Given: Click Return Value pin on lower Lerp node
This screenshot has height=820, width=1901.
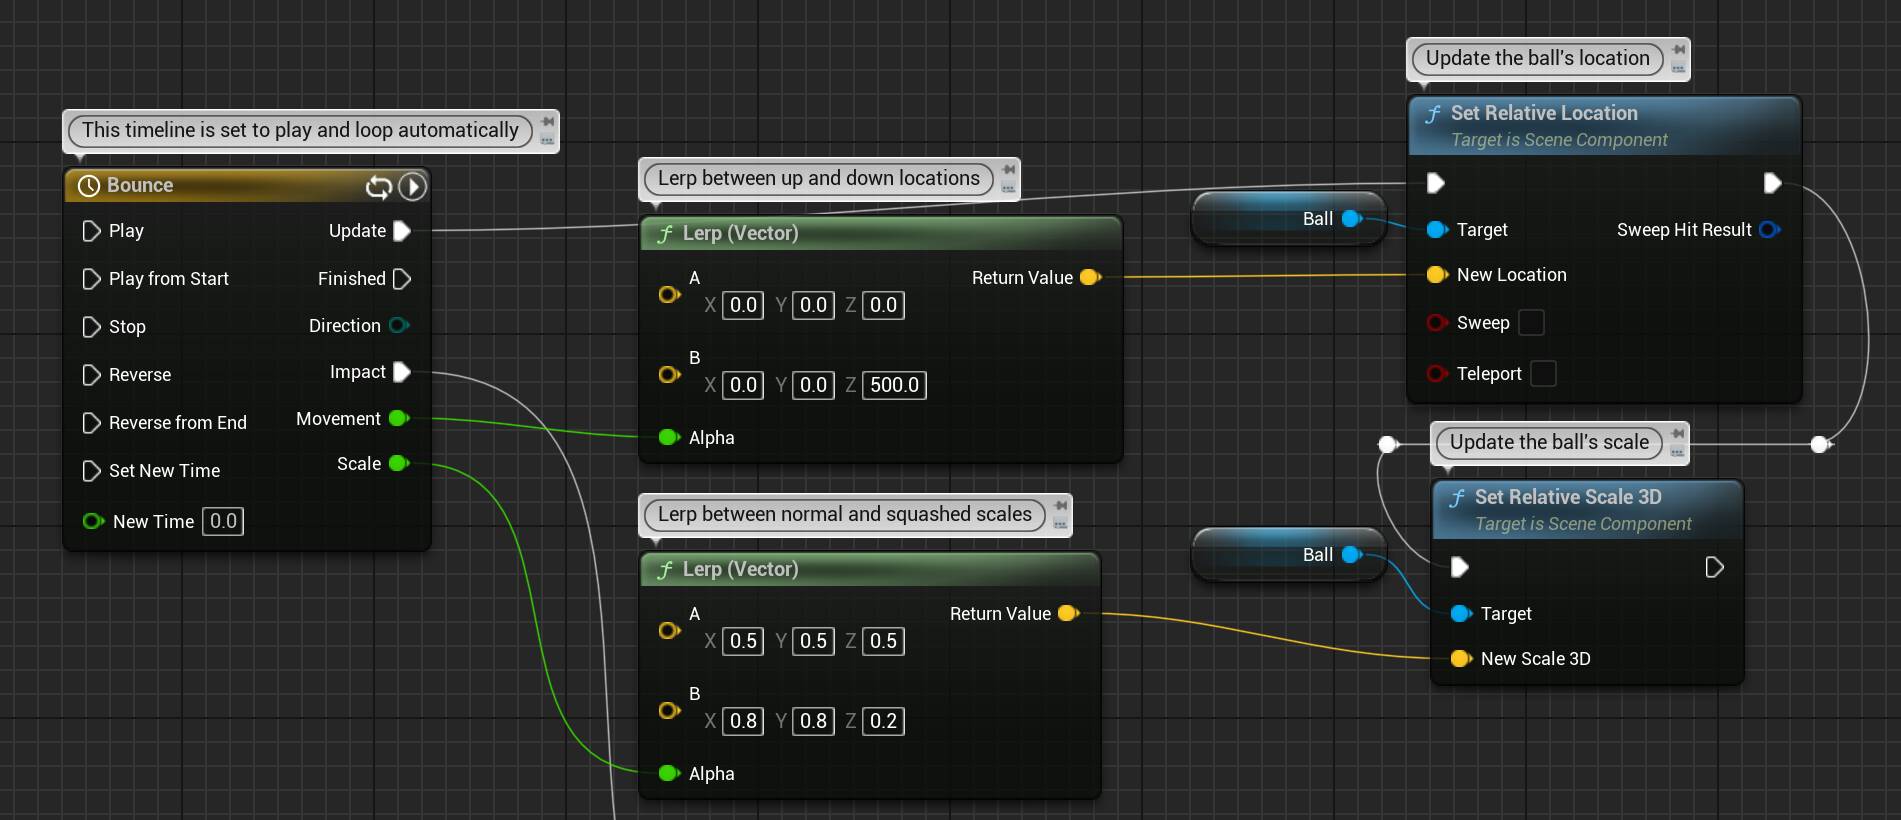Looking at the screenshot, I should [1069, 613].
